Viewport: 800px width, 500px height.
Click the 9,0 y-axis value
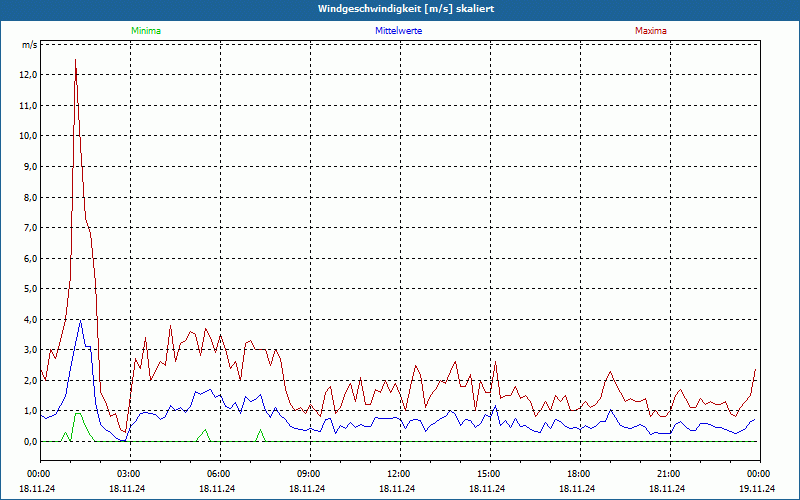point(31,167)
